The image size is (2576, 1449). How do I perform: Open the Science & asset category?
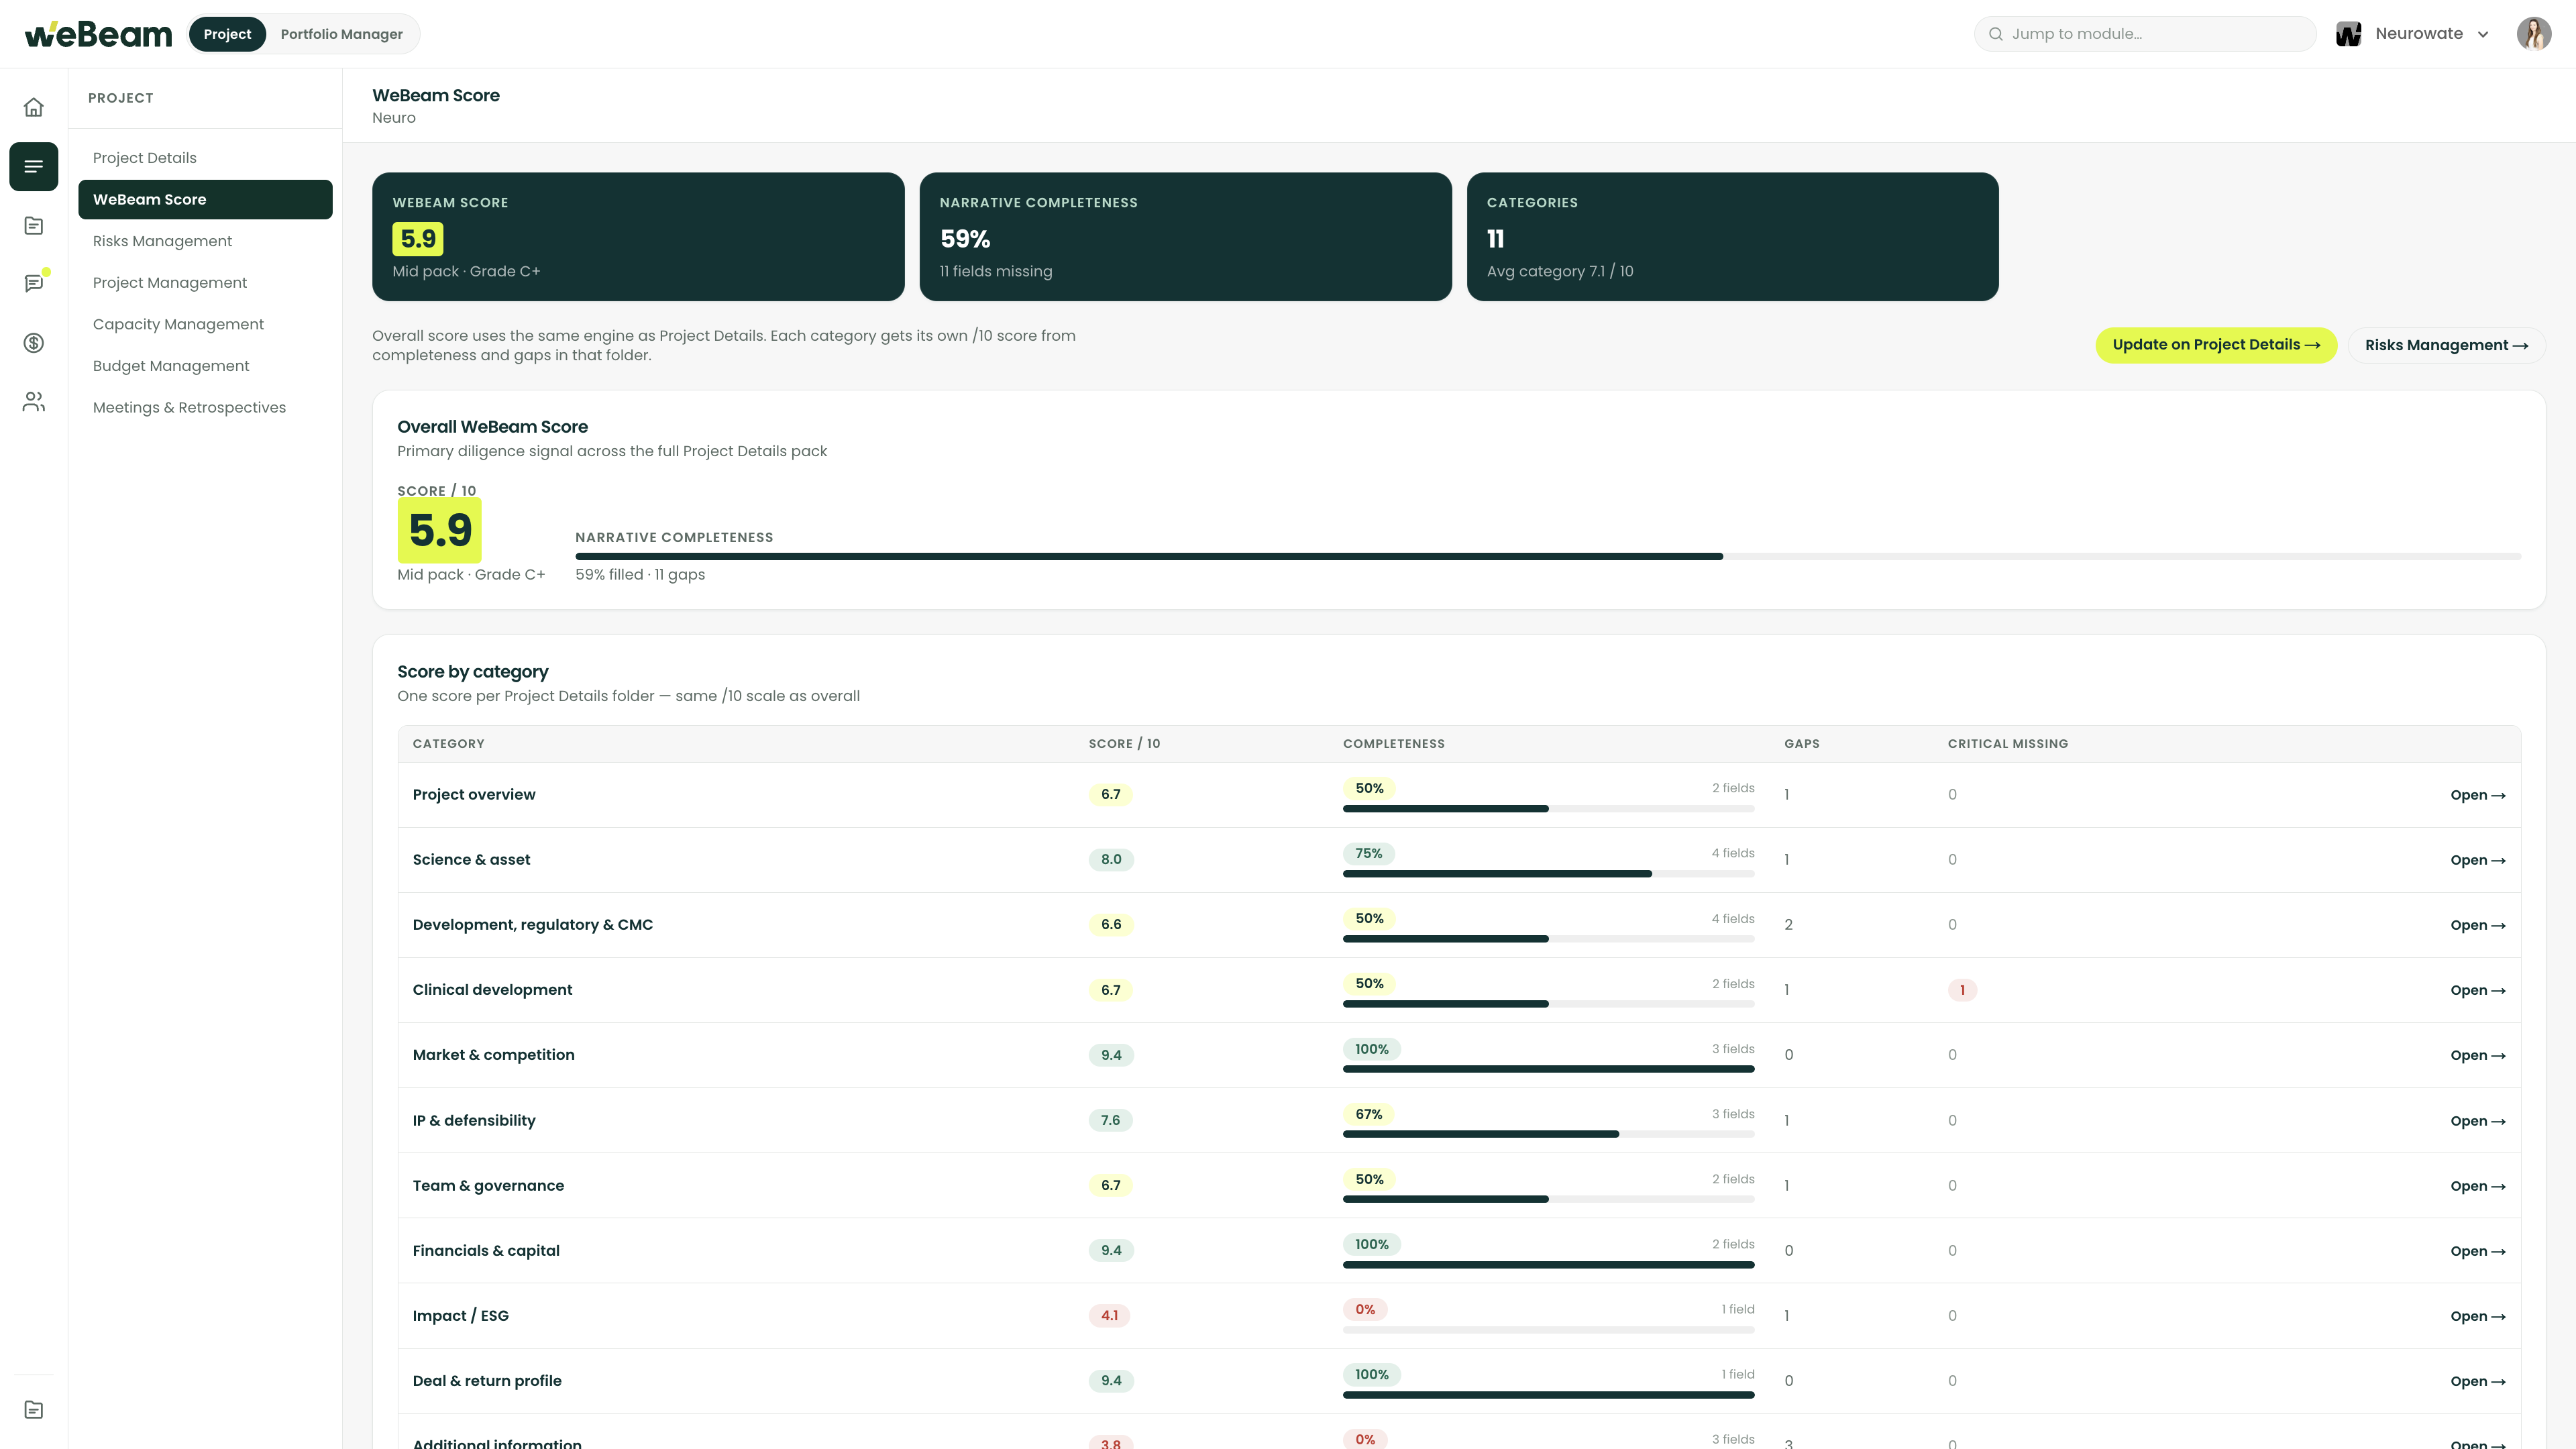click(2478, 860)
